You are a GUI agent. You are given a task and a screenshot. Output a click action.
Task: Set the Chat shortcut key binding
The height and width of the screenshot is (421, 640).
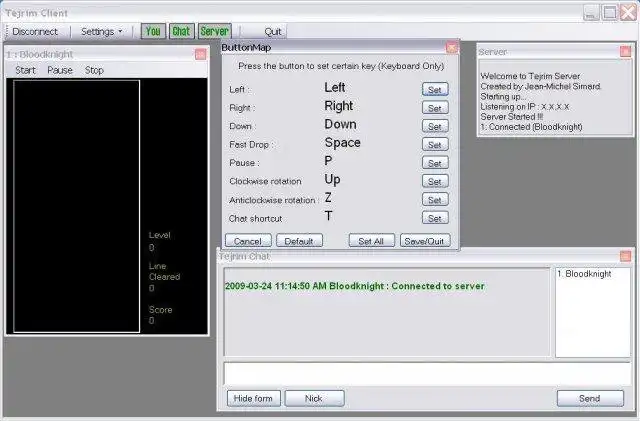pyautogui.click(x=435, y=218)
